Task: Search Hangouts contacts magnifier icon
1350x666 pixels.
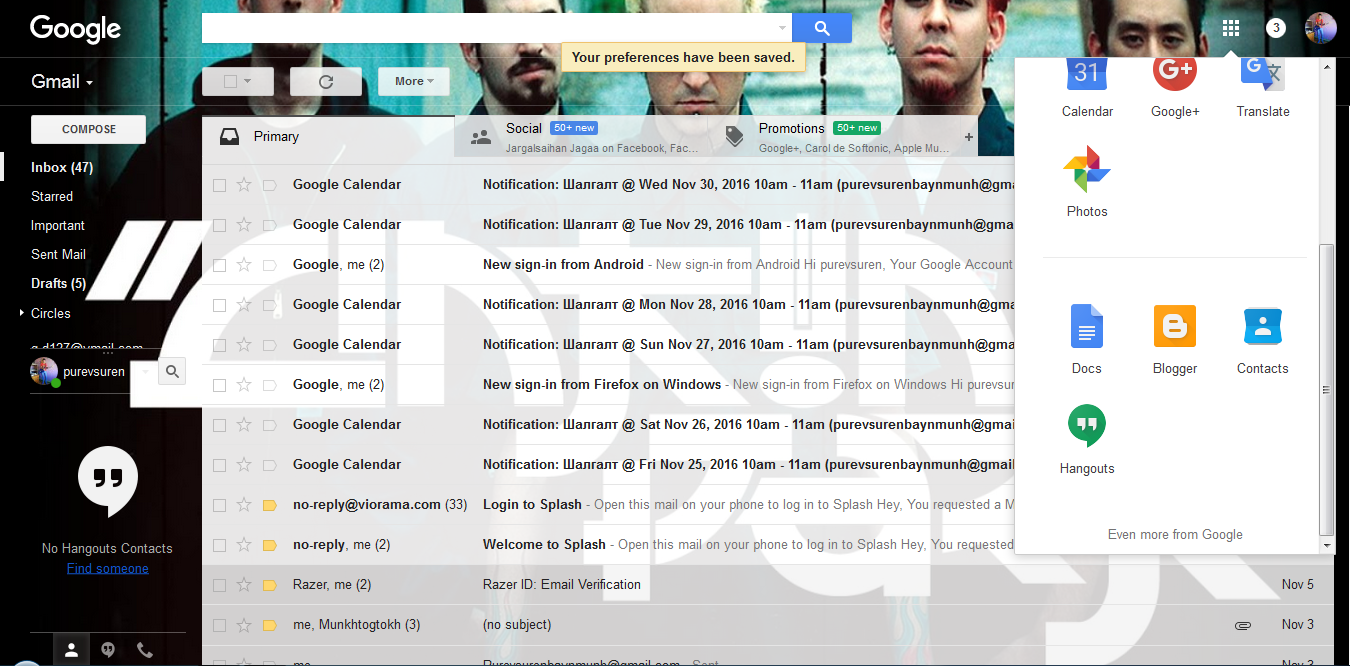Action: pyautogui.click(x=172, y=372)
